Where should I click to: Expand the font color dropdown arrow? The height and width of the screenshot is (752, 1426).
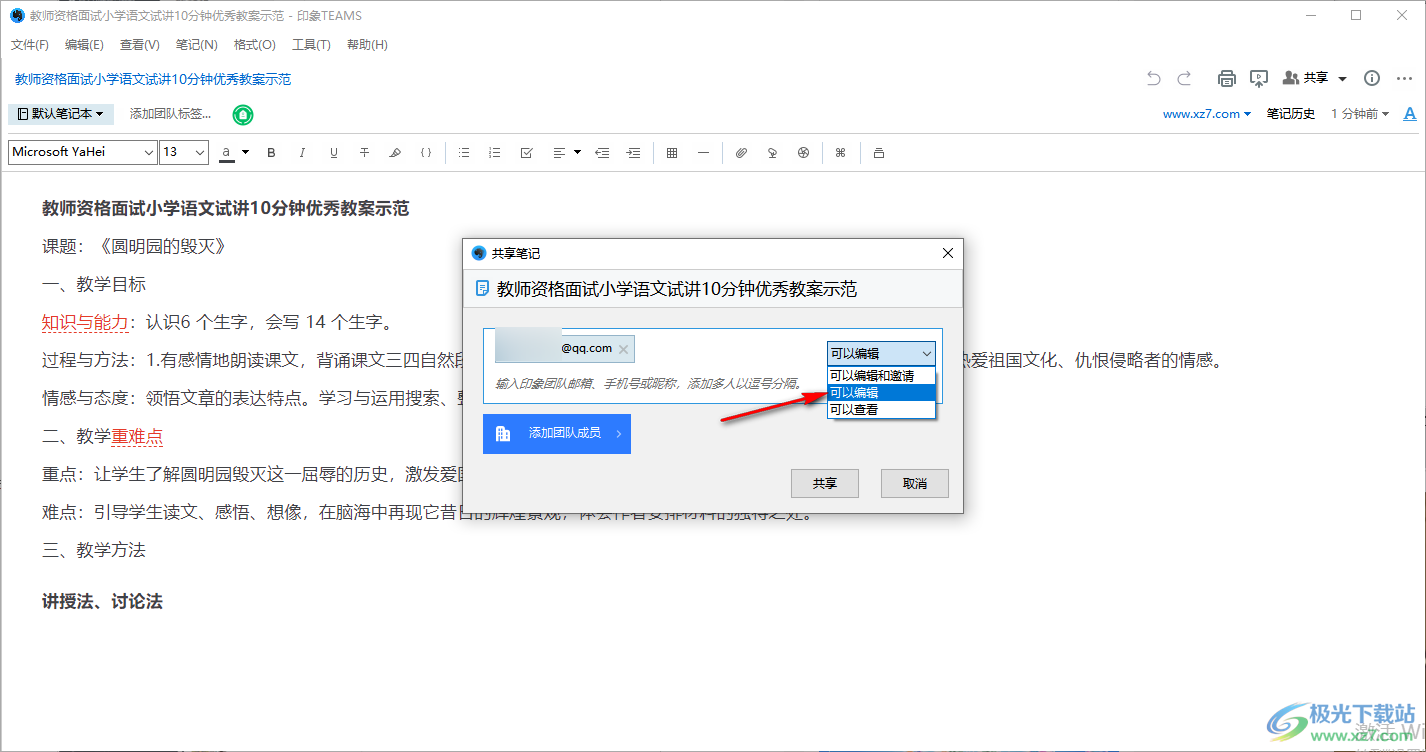pyautogui.click(x=246, y=153)
